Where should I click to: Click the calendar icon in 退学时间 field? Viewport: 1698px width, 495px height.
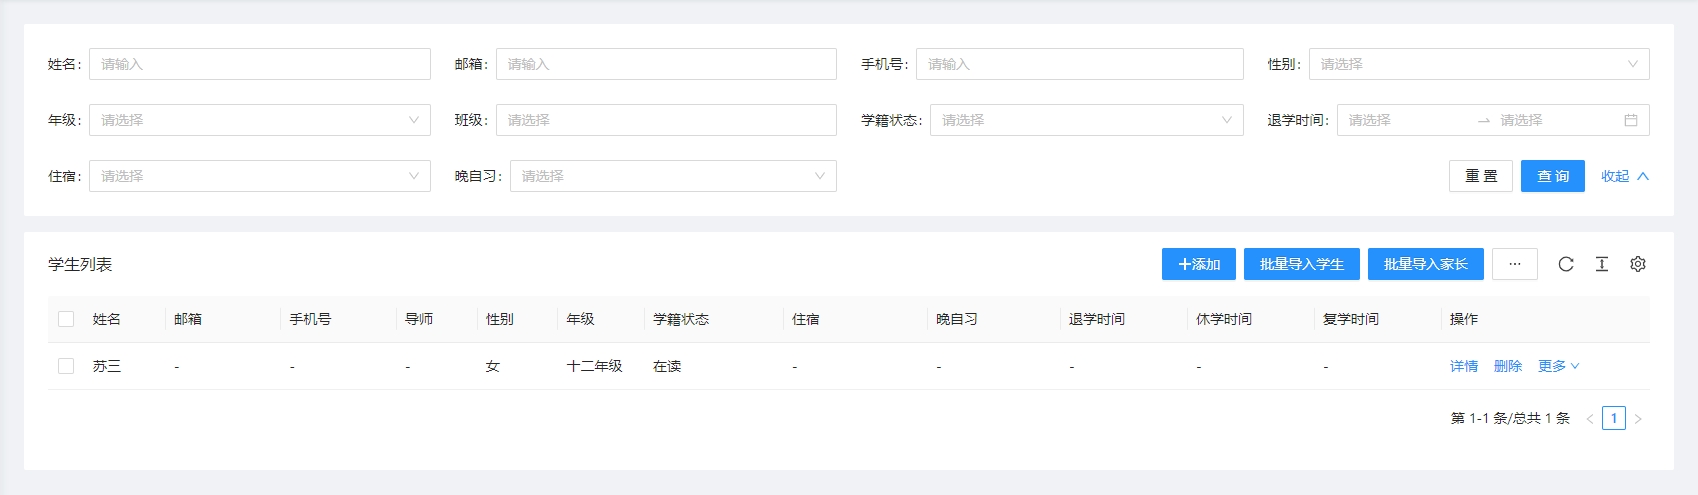[x=1631, y=120]
